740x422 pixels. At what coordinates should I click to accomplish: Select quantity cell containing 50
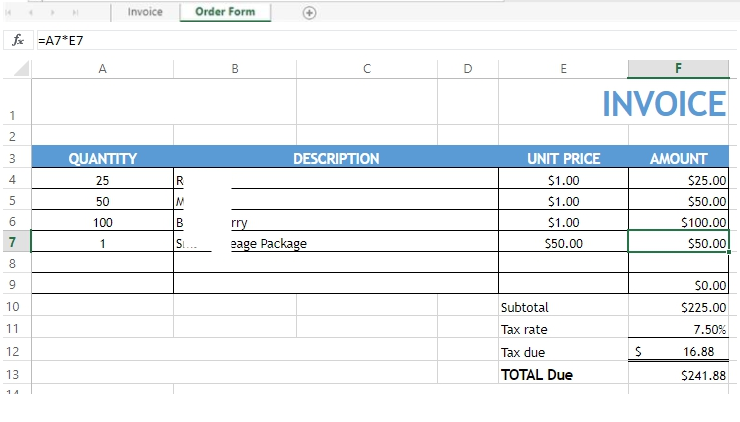102,200
